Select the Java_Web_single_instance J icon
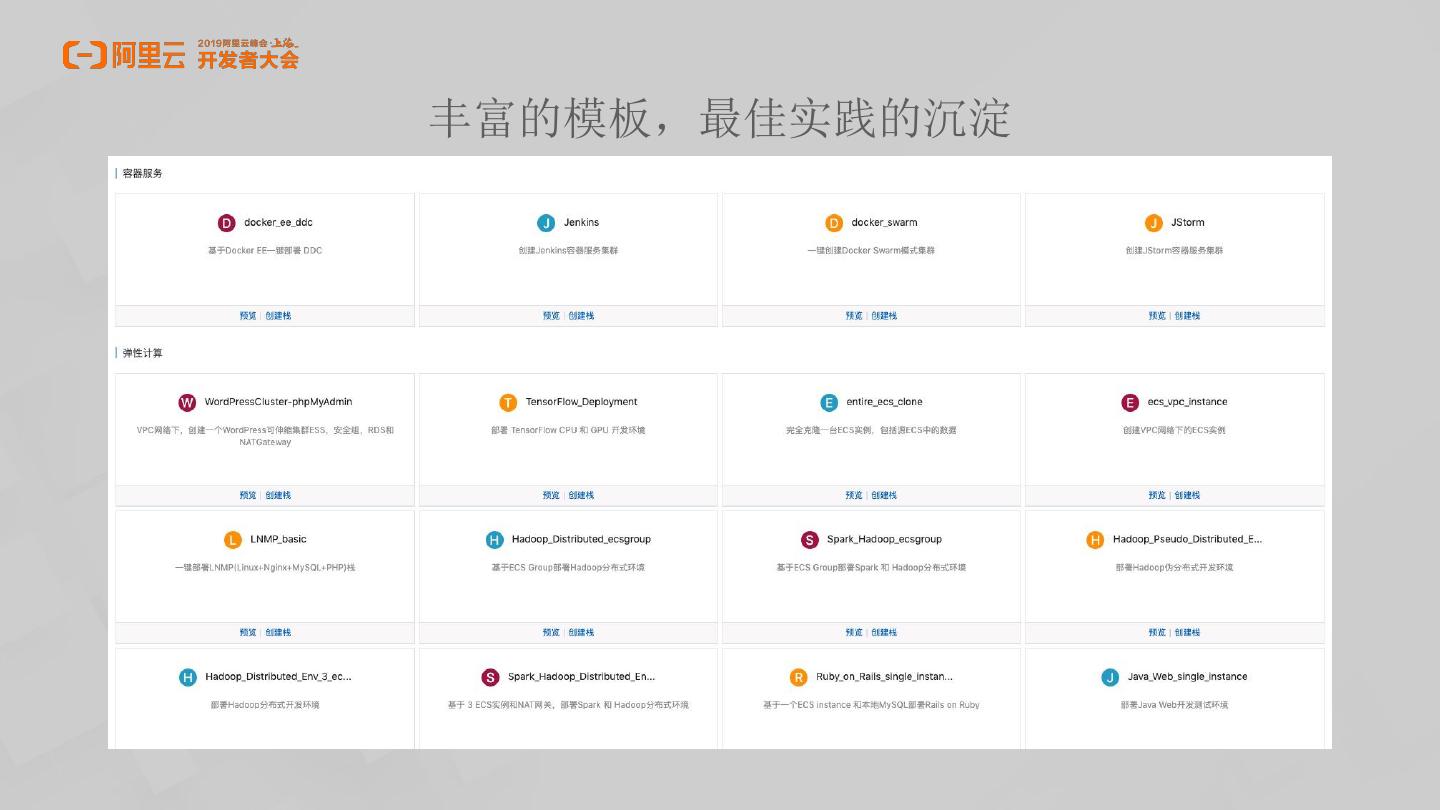Image resolution: width=1440 pixels, height=810 pixels. 1110,677
